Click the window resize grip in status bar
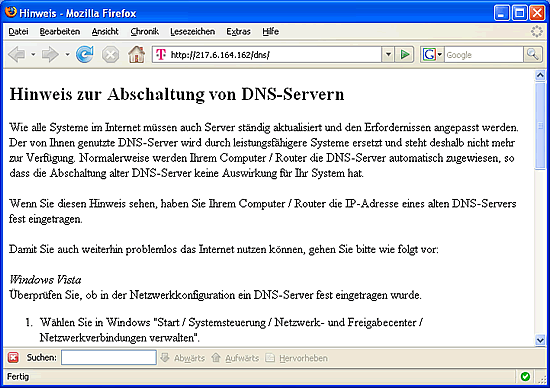The width and height of the screenshot is (550, 388). [x=543, y=379]
